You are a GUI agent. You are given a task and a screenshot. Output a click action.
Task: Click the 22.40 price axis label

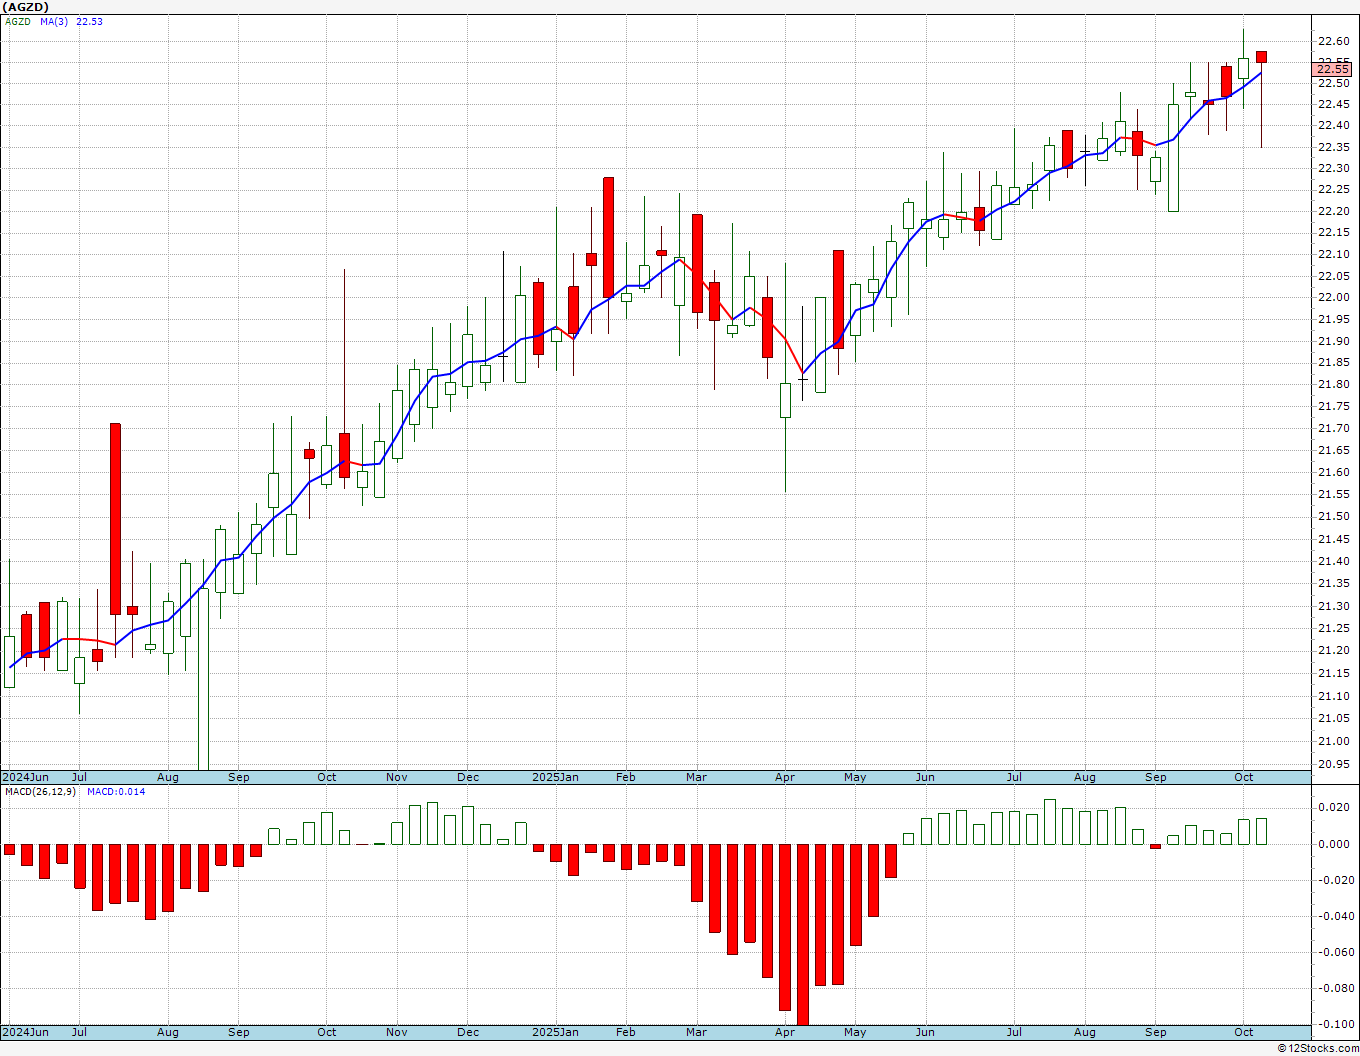click(x=1333, y=125)
